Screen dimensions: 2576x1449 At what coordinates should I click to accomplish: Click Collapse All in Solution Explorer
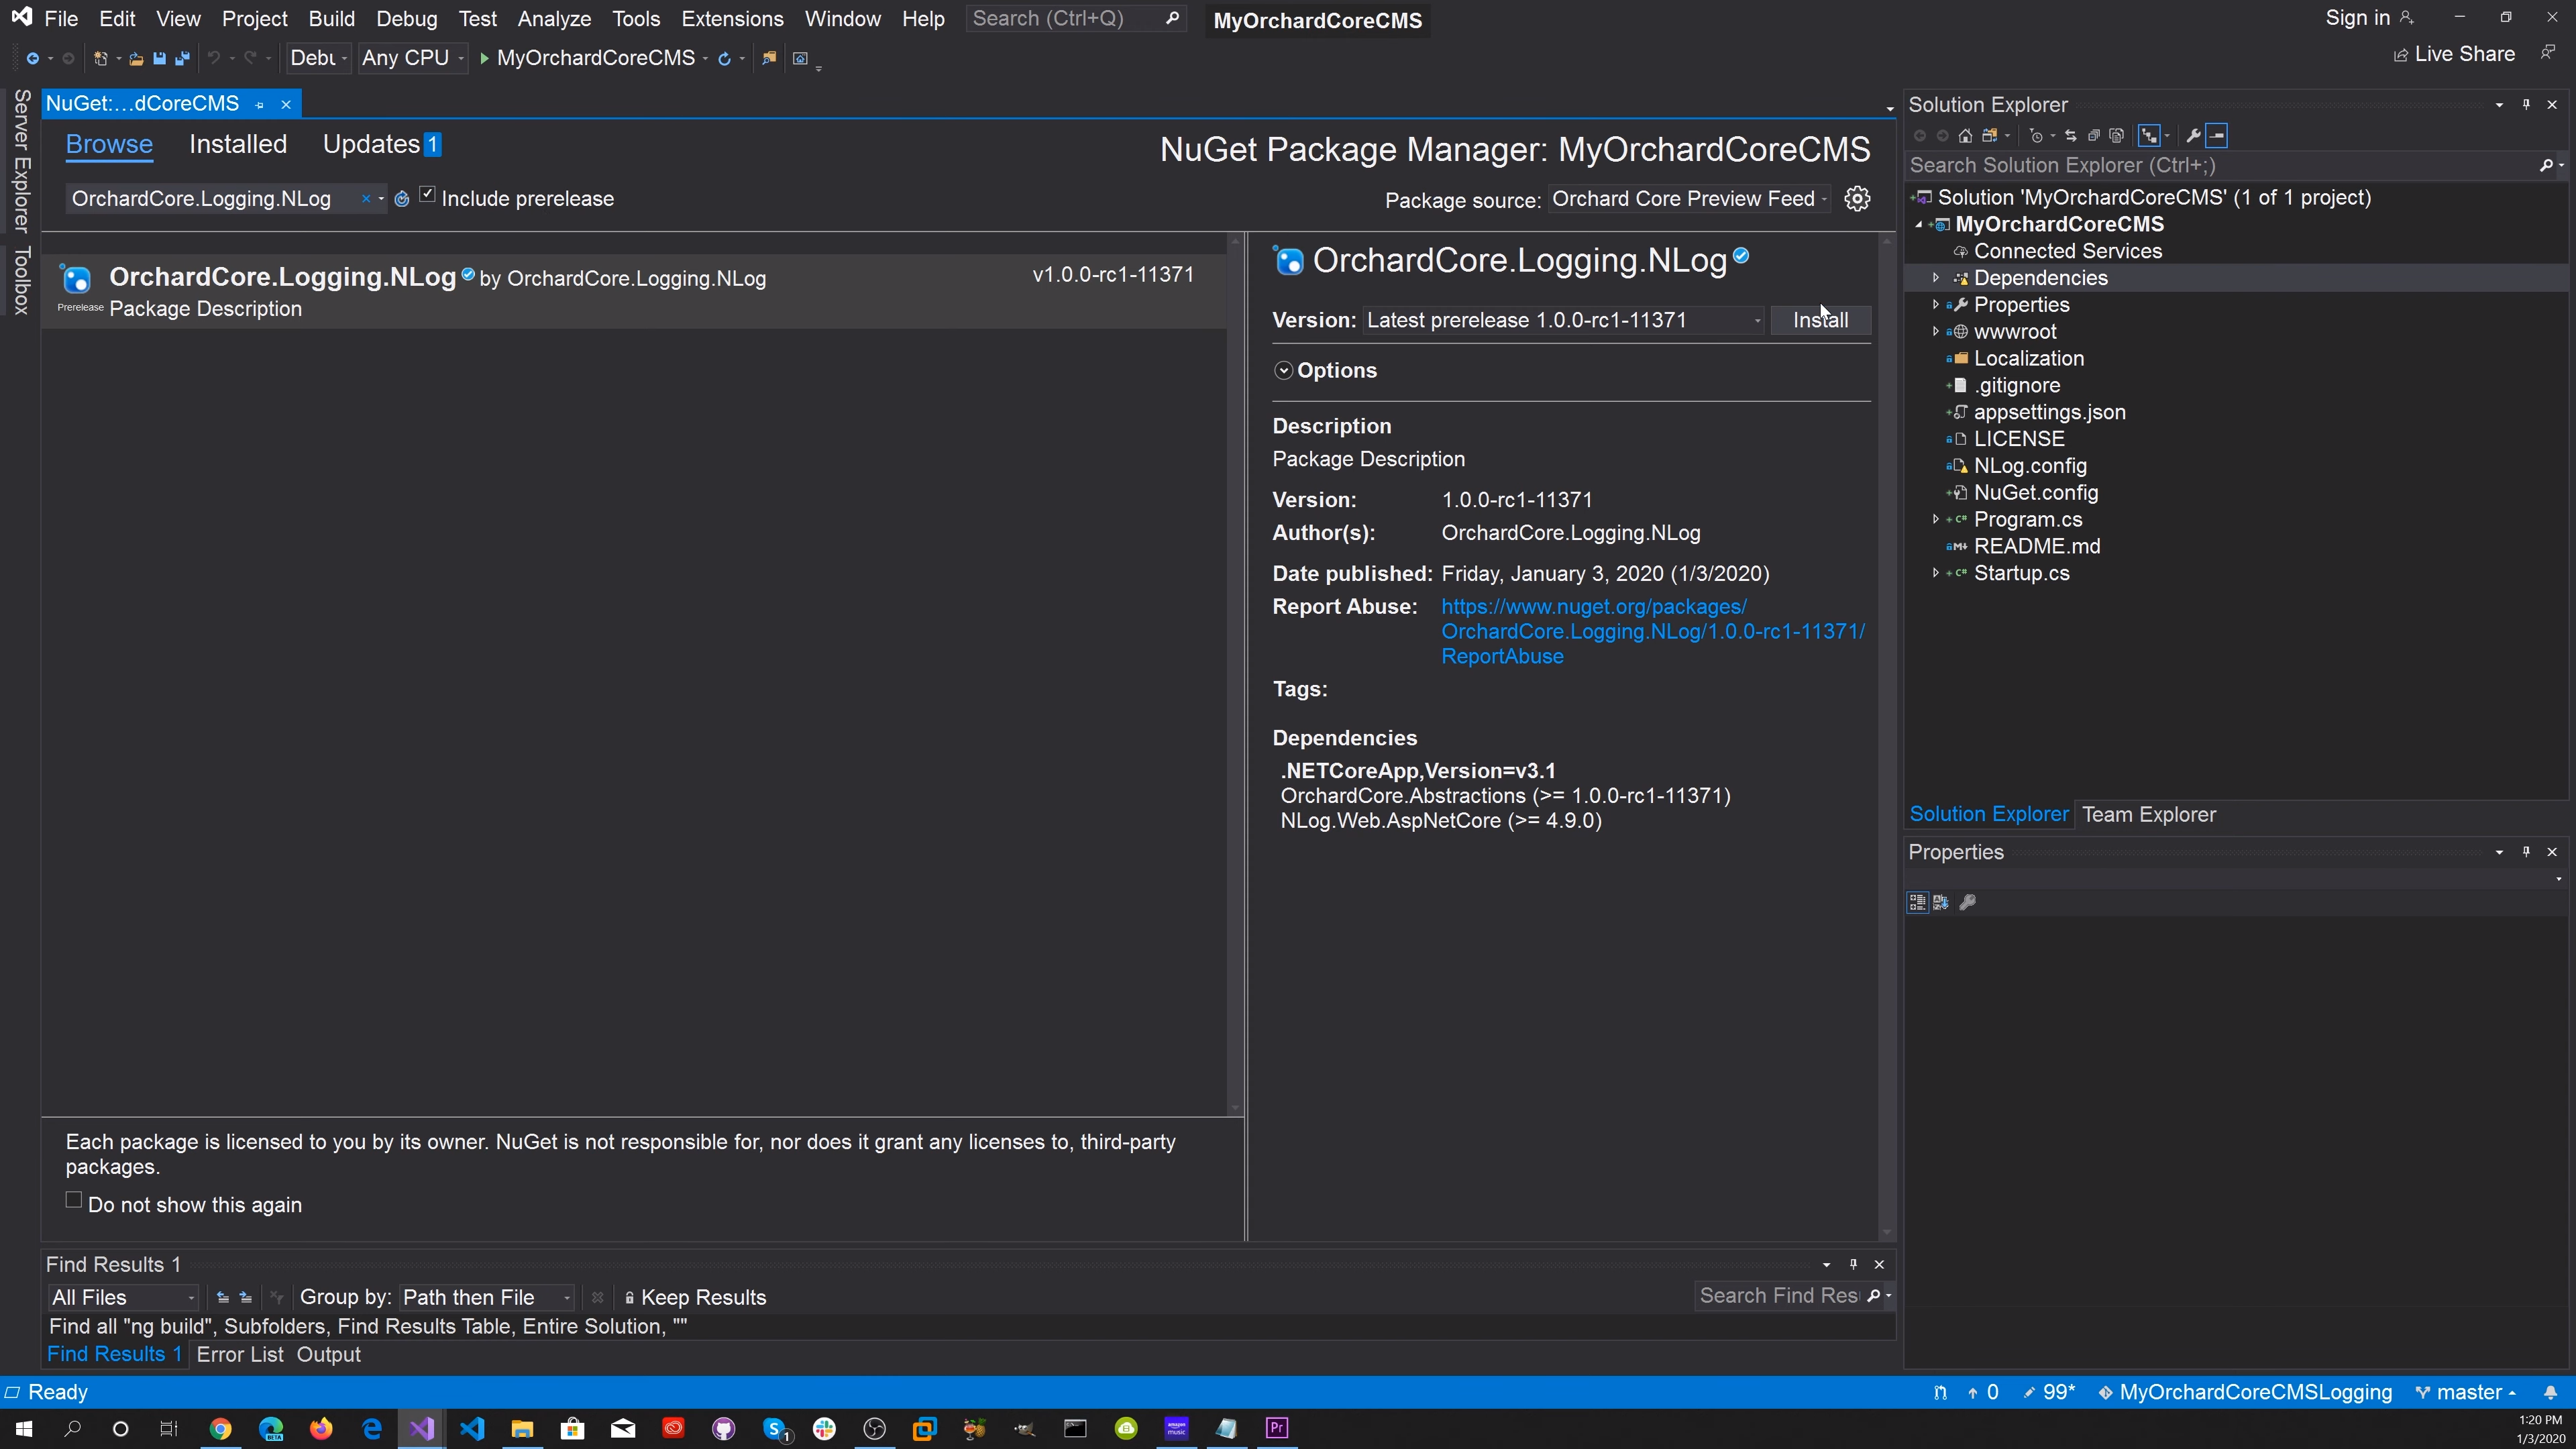[x=2094, y=136]
